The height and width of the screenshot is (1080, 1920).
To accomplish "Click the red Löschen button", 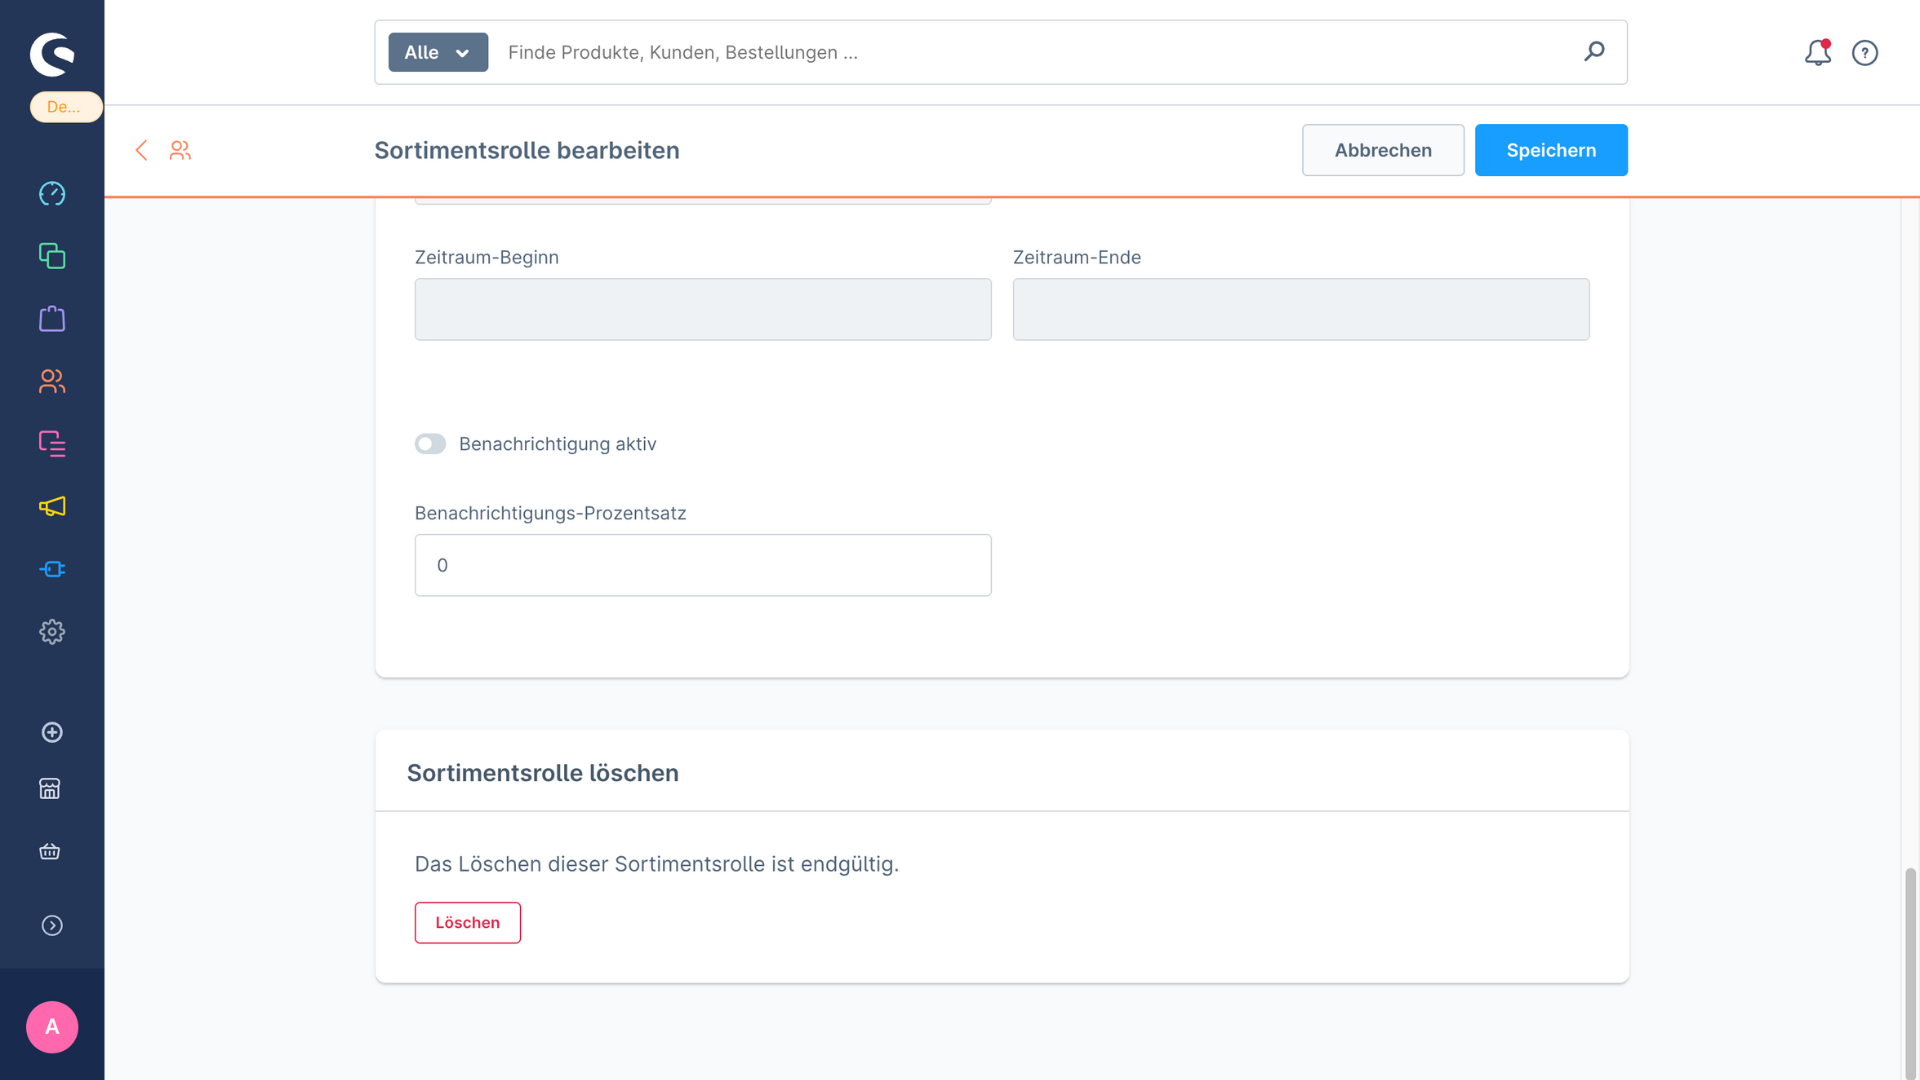I will (467, 922).
